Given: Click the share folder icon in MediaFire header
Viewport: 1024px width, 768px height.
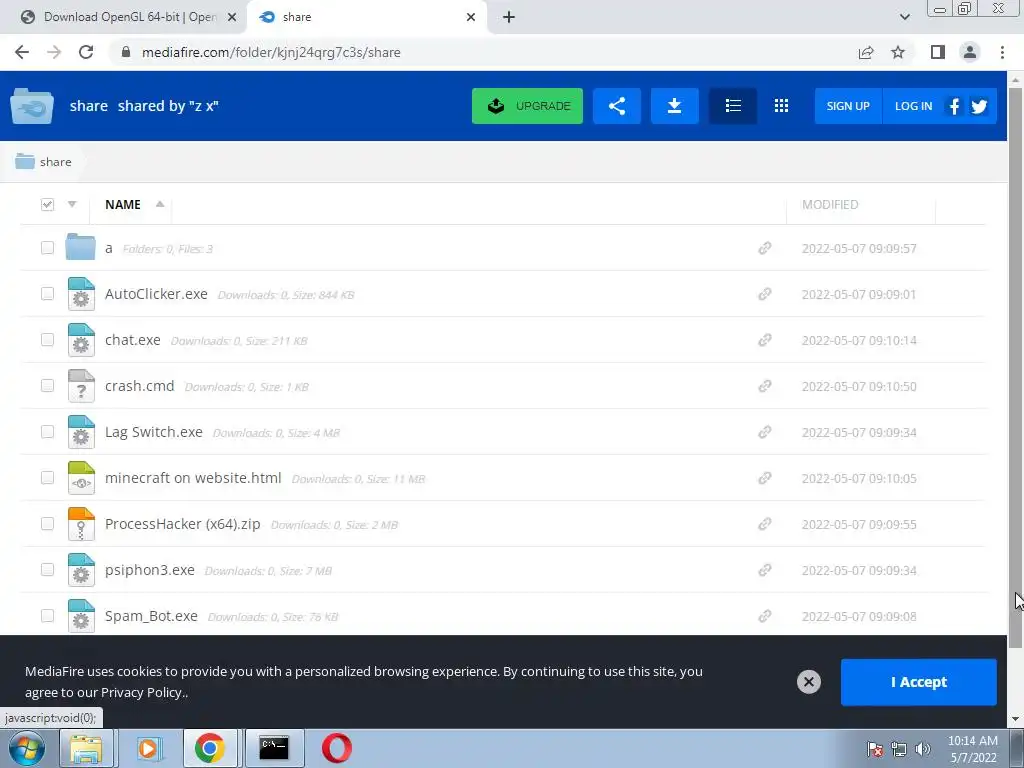Looking at the screenshot, I should pyautogui.click(x=31, y=106).
